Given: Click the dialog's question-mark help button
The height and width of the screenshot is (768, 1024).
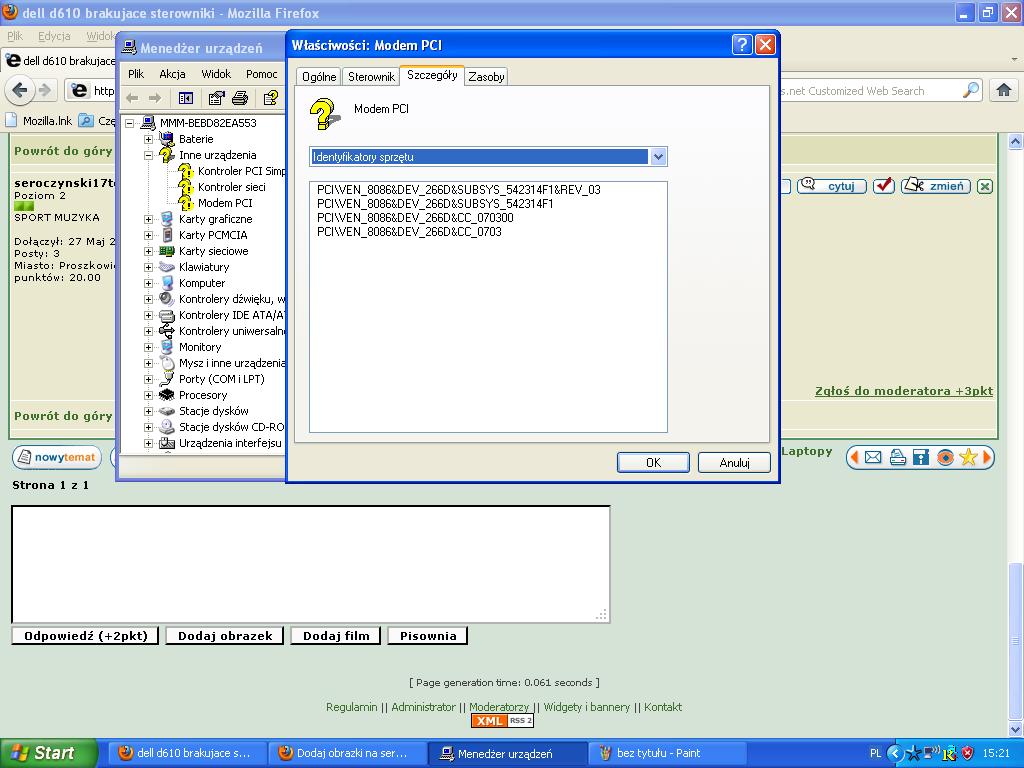Looking at the screenshot, I should (742, 44).
